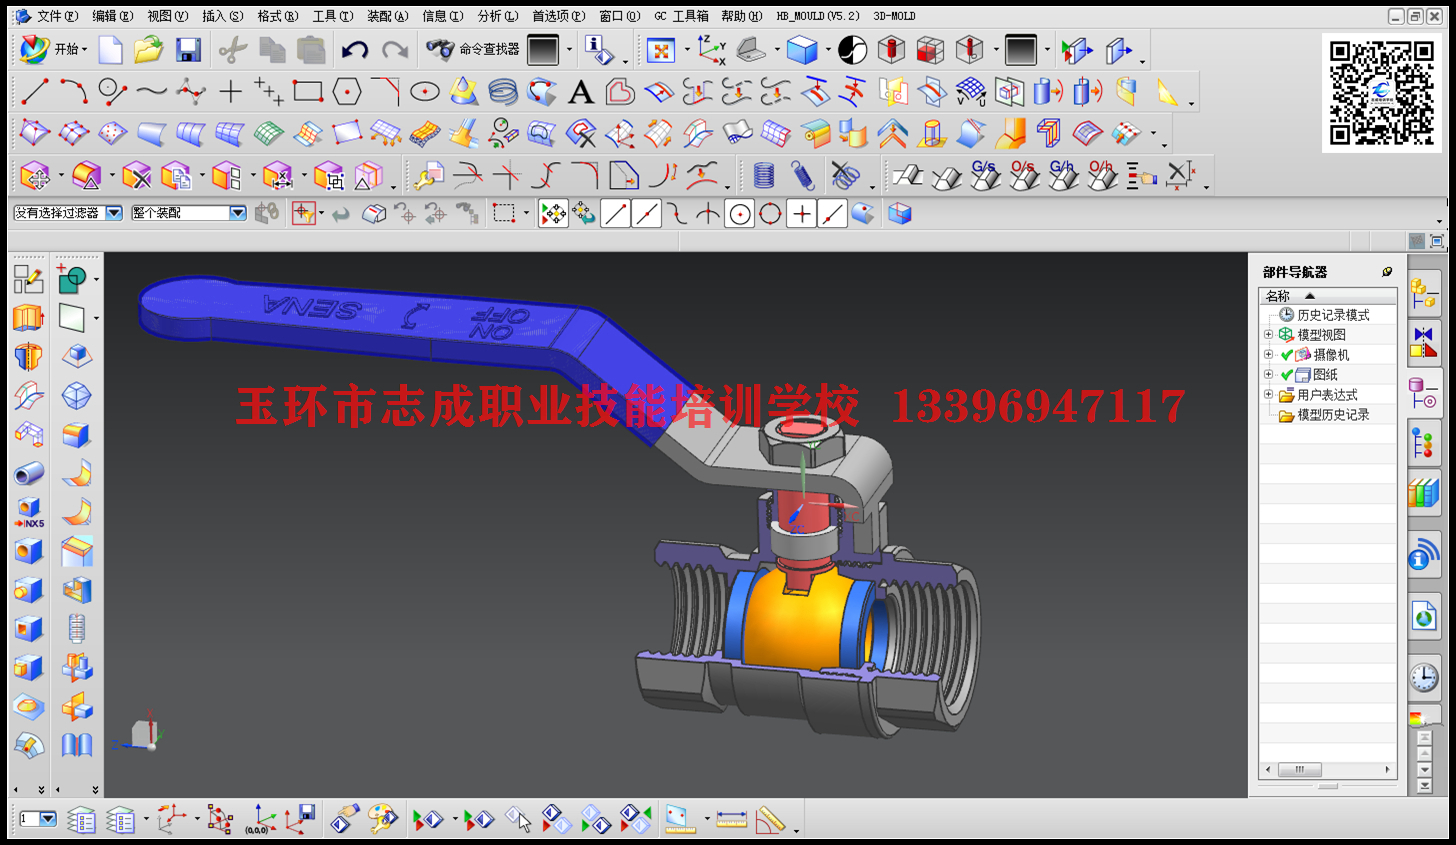Create a new file
This screenshot has height=845, width=1456.
click(x=110, y=49)
